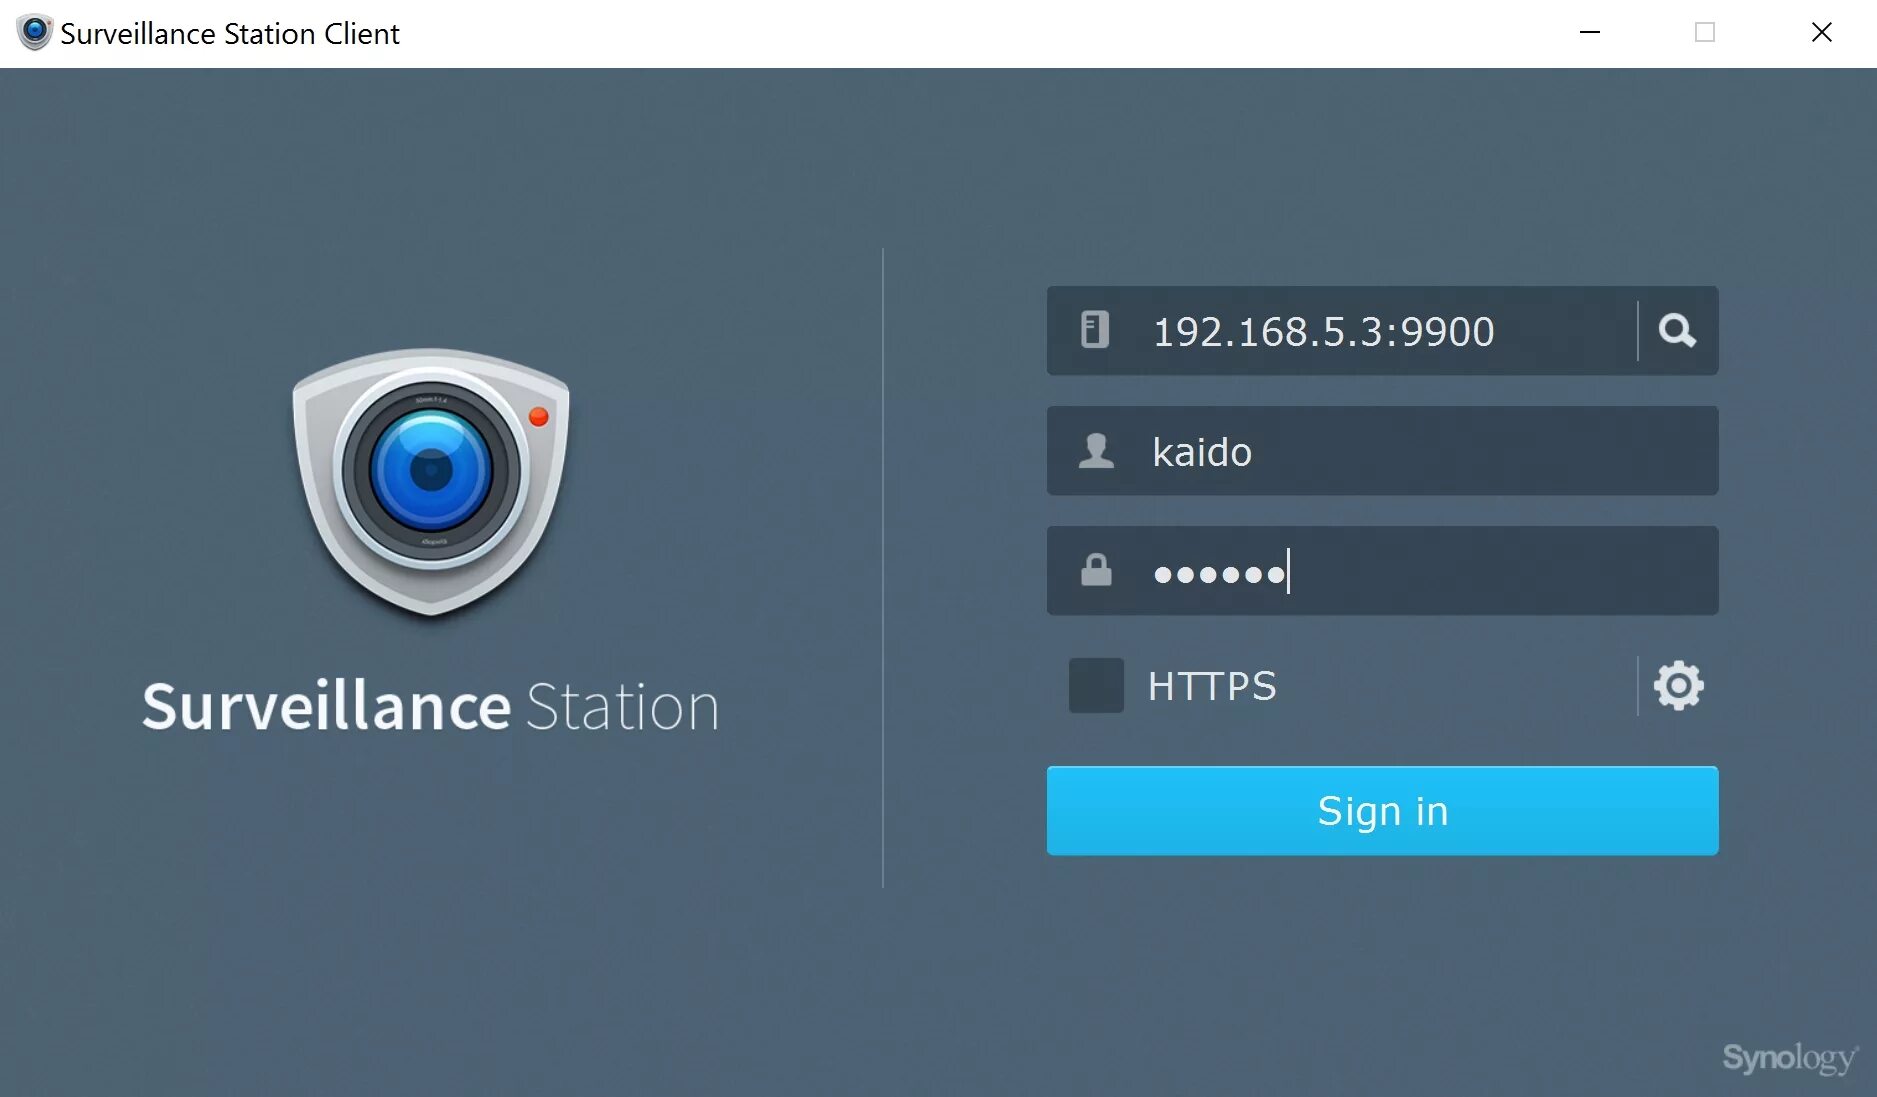Open connection settings via the gear icon
This screenshot has width=1877, height=1097.
click(x=1678, y=685)
